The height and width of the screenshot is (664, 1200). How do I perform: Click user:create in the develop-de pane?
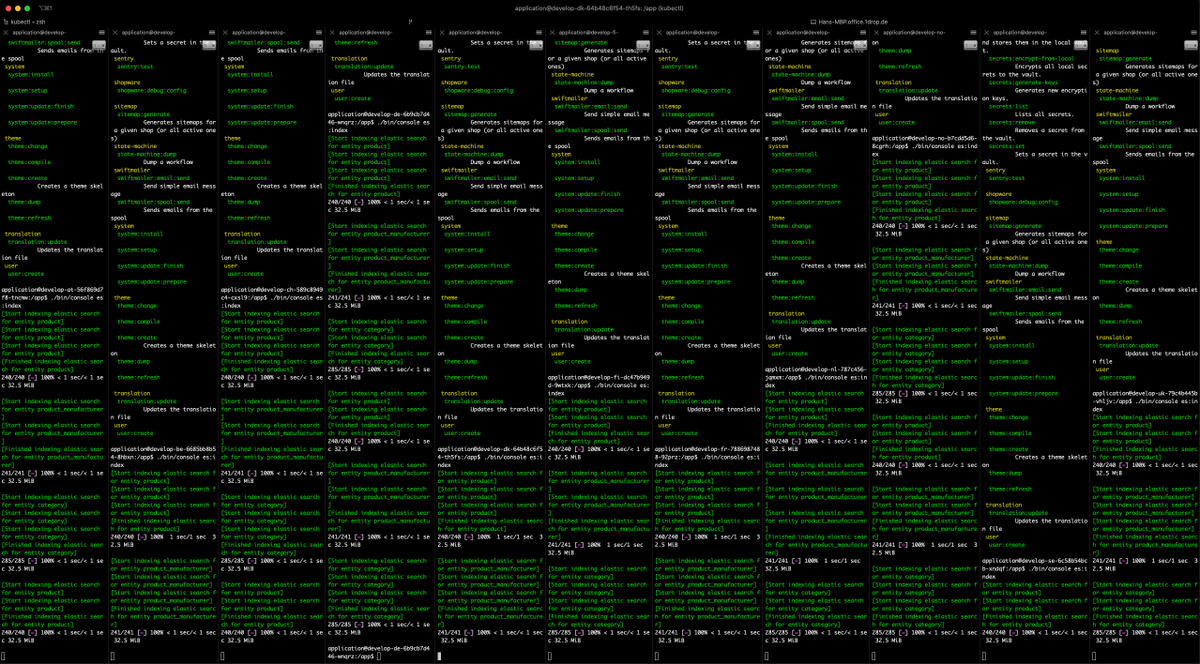pyautogui.click(x=353, y=98)
